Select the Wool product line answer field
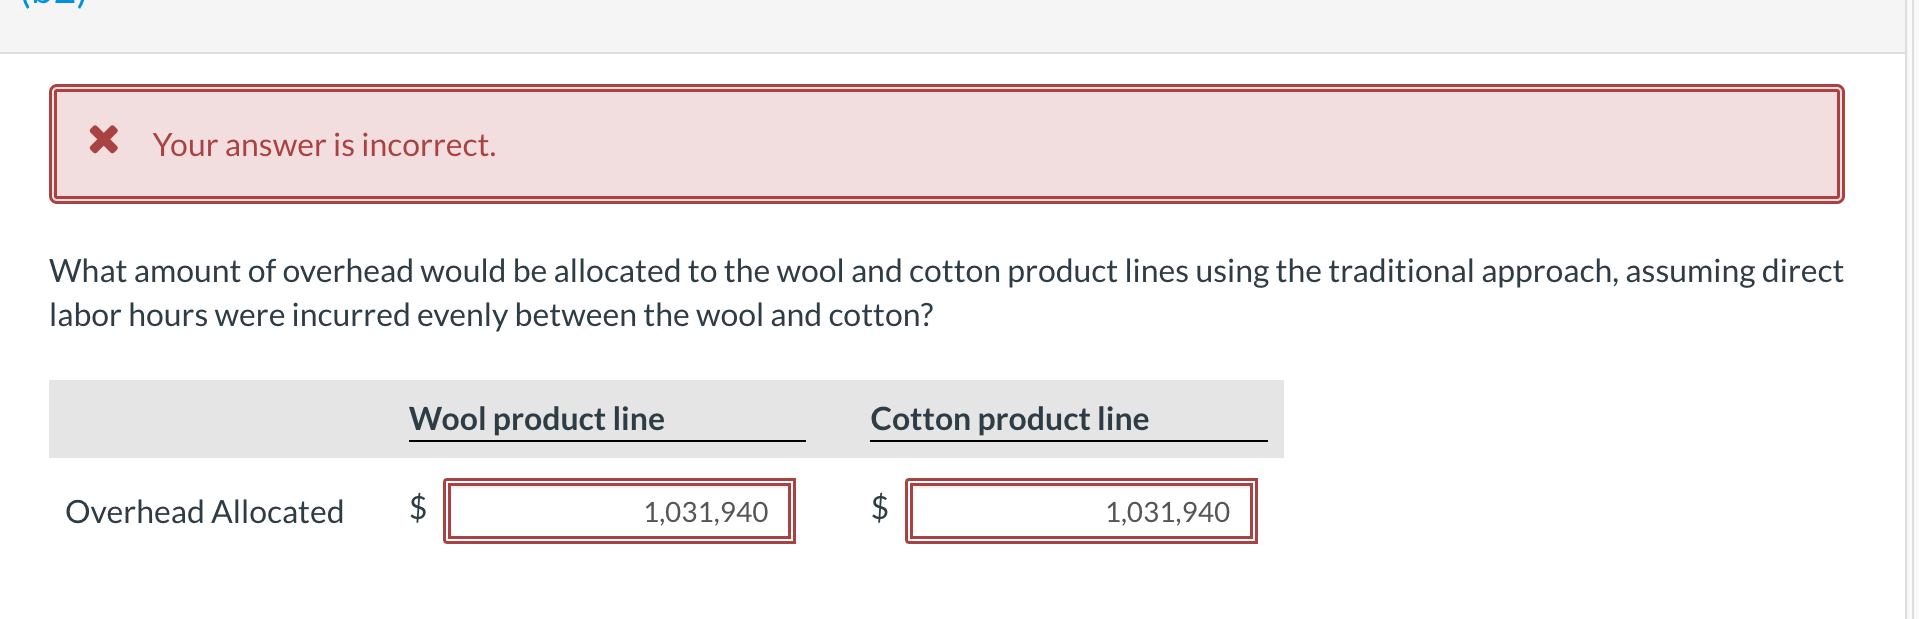Screen dimensions: 1919x619 coord(620,511)
